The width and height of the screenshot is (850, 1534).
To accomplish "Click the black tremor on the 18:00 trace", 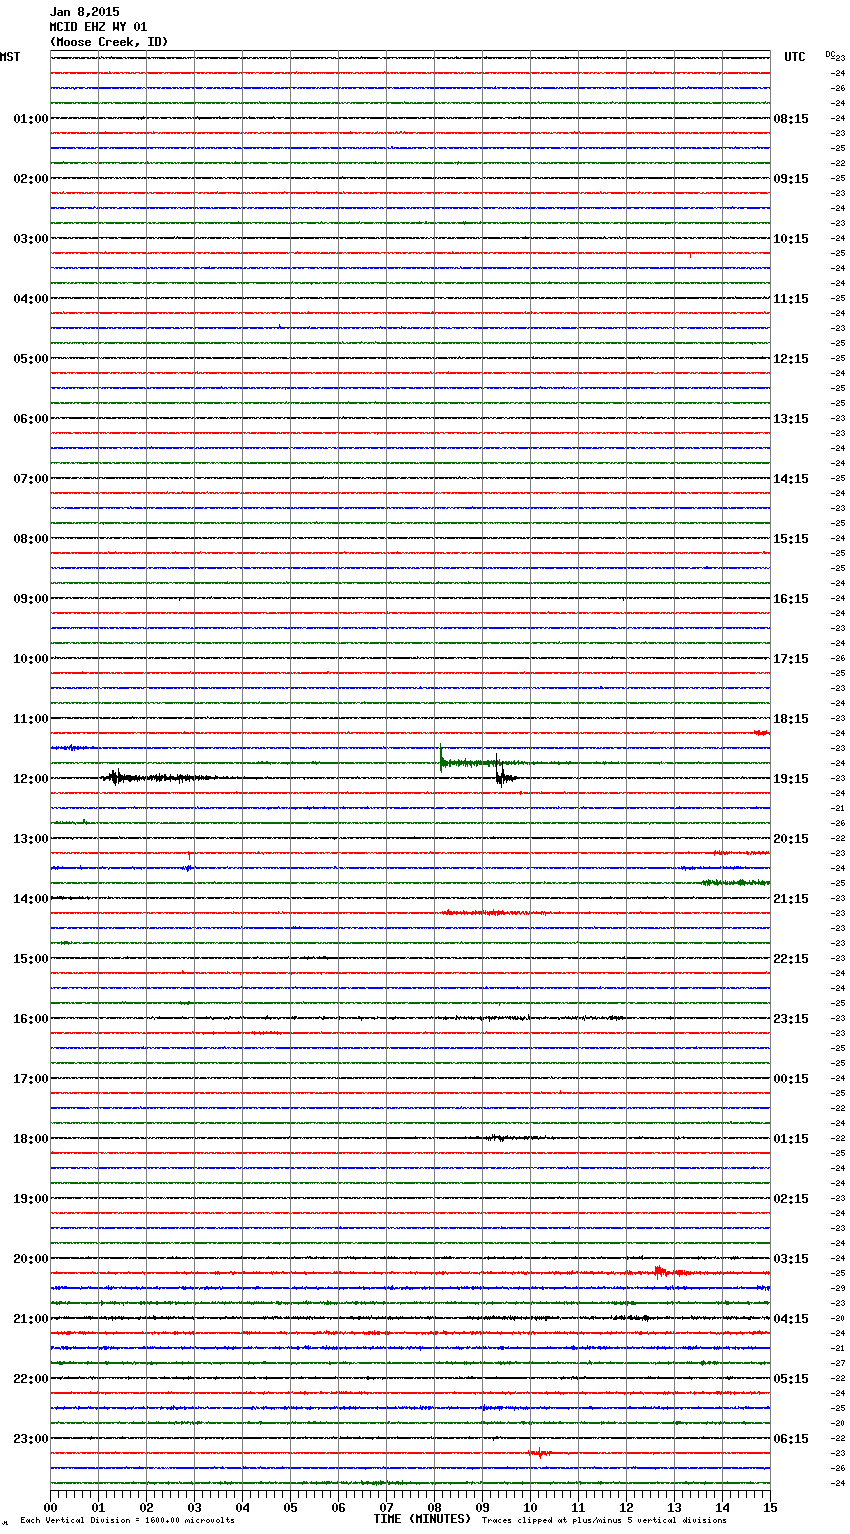I will 510,1138.
